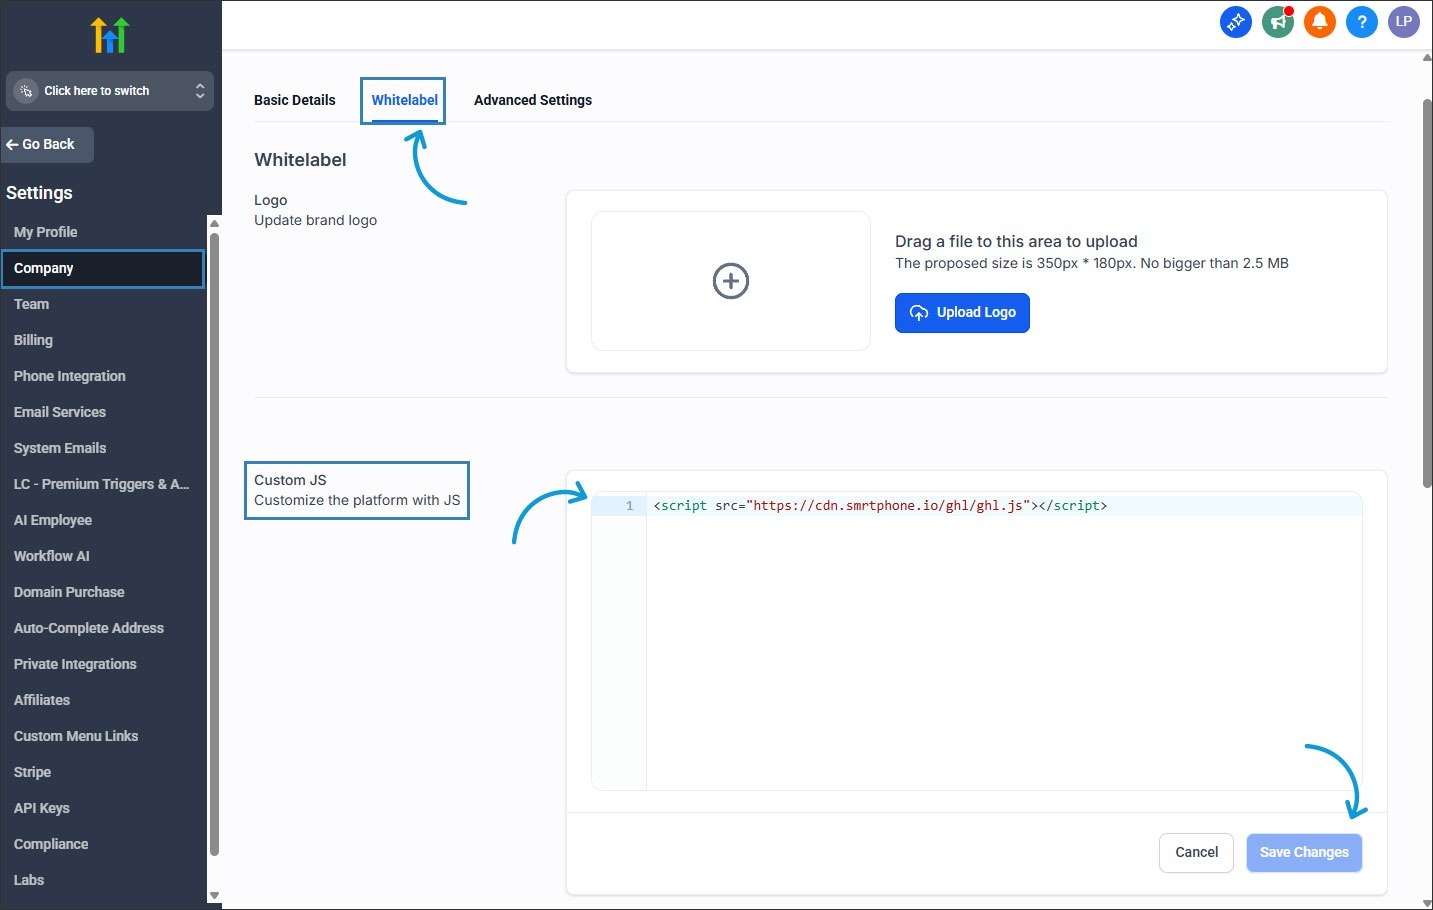The width and height of the screenshot is (1433, 910).
Task: Switch to the Basic Details tab
Action: (295, 100)
